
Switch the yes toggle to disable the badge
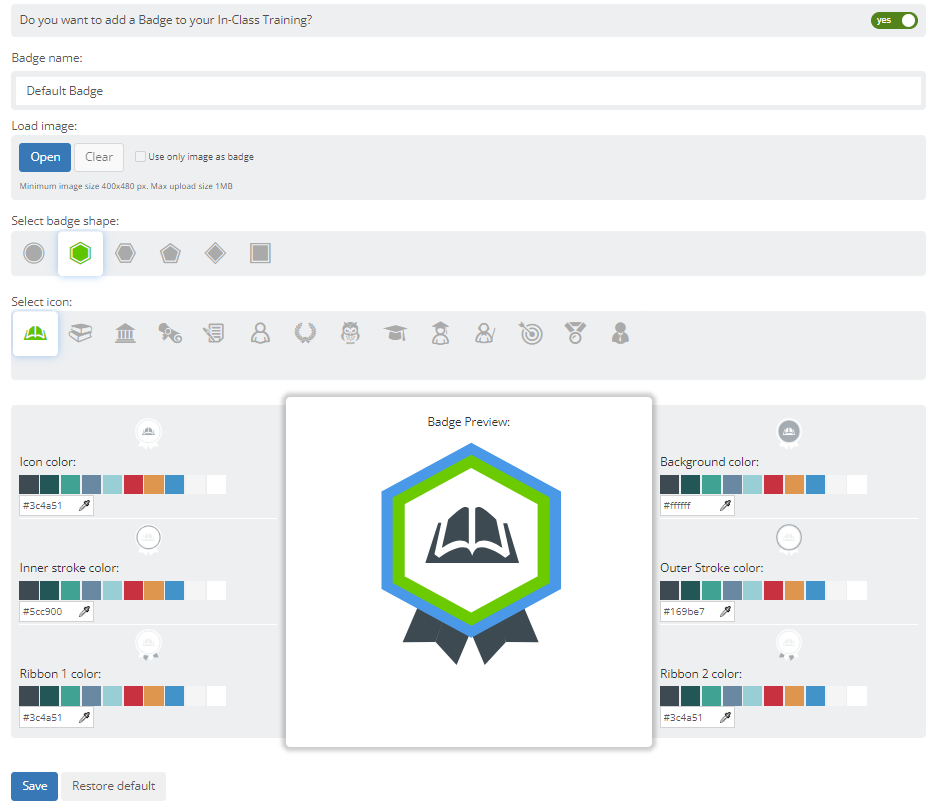click(894, 20)
